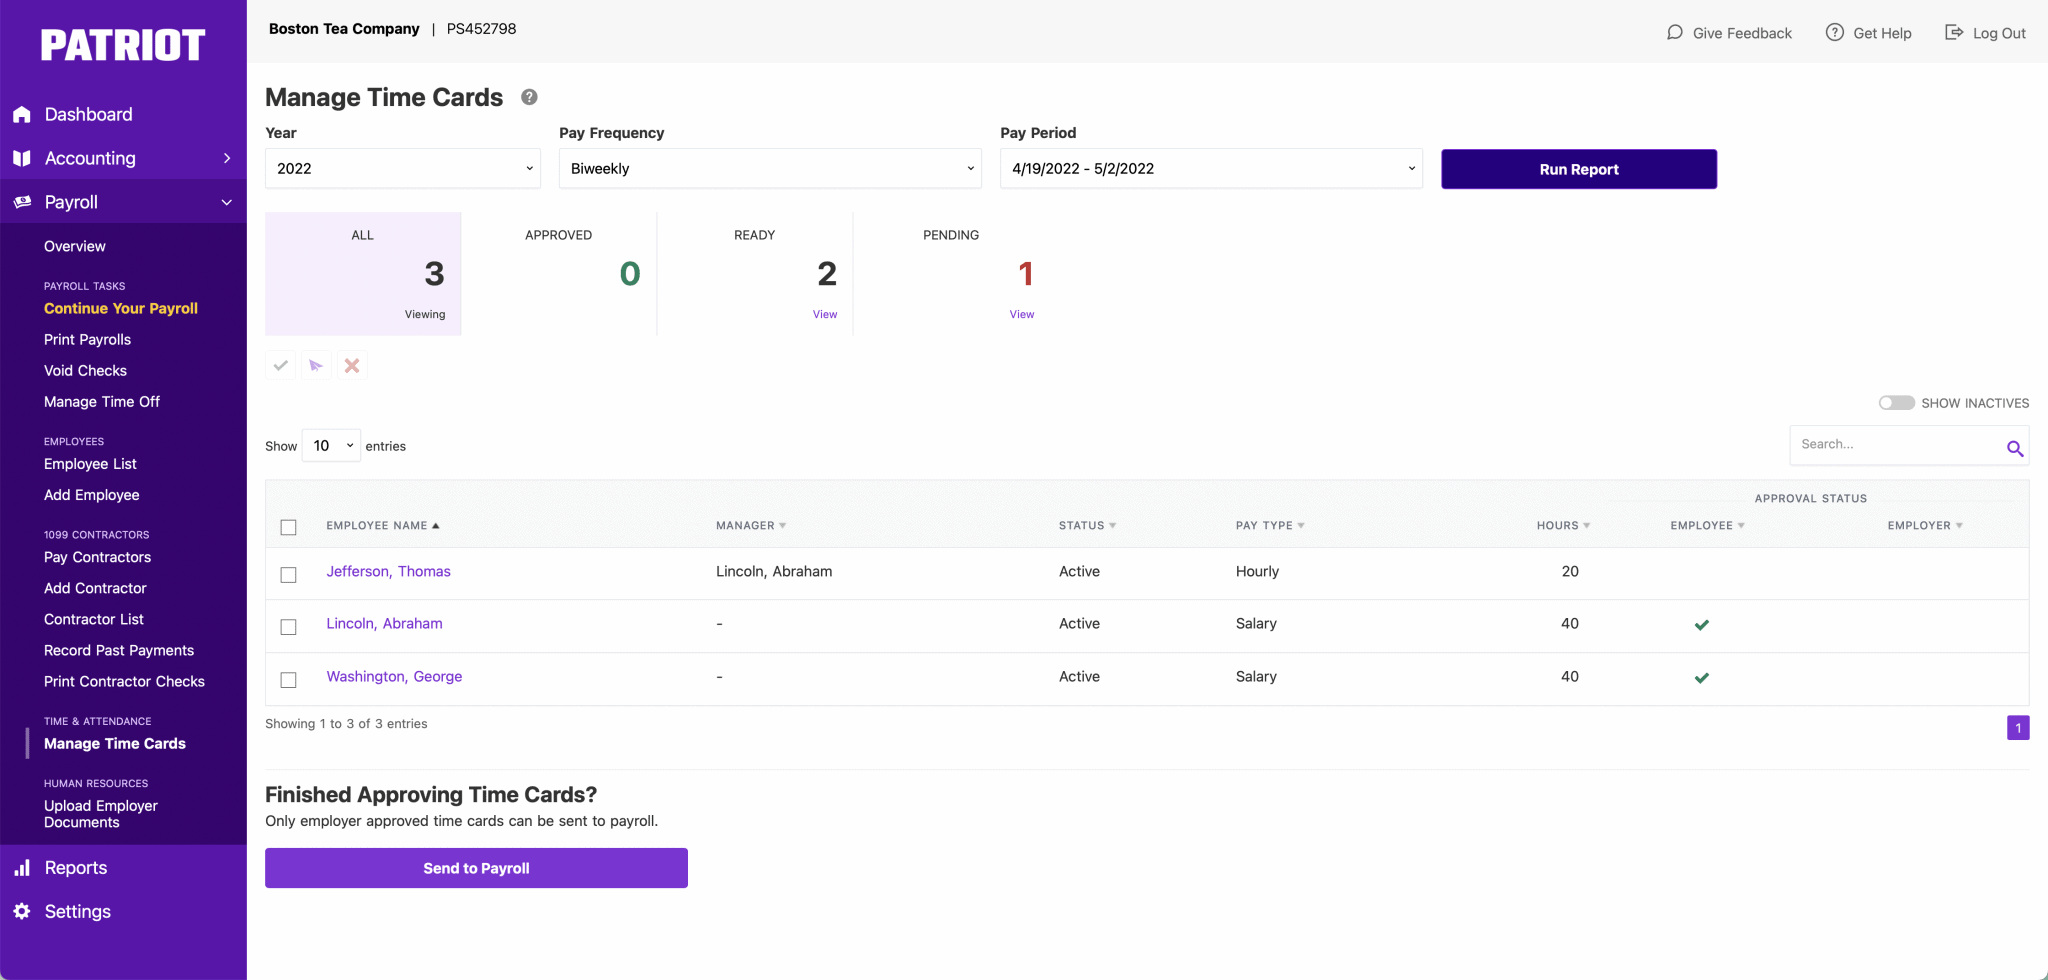Open Settings via the gear icon
Screen dimensions: 2048x980
[22, 911]
